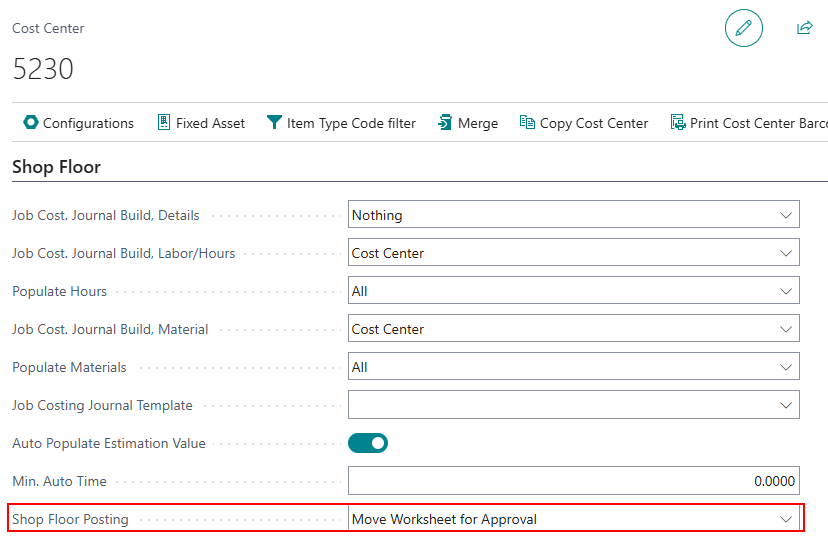
Task: Open Job Cost. Journal Build, Material dropdown
Action: 573,329
